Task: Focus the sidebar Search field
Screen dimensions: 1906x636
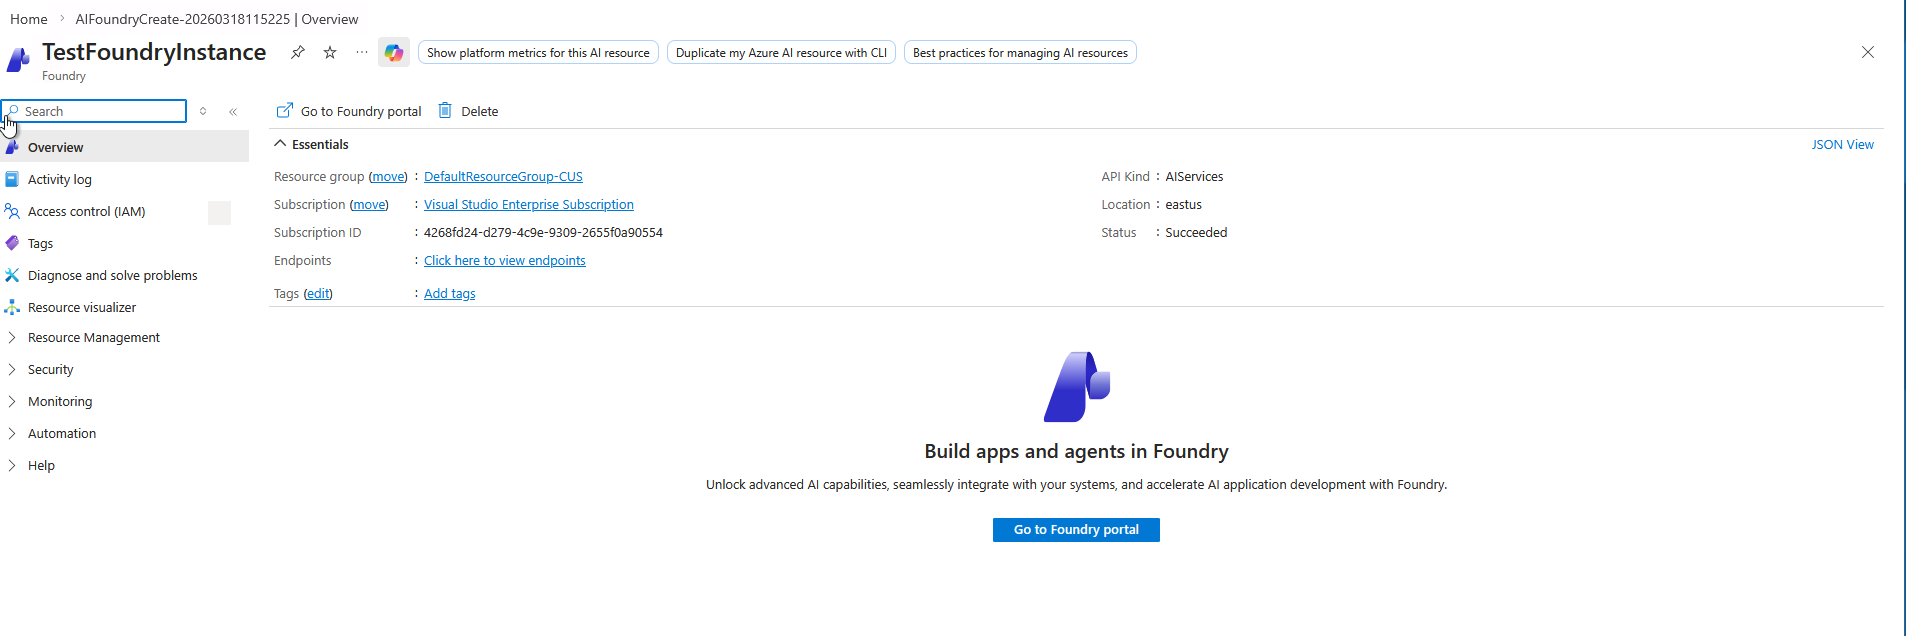Action: 95,111
